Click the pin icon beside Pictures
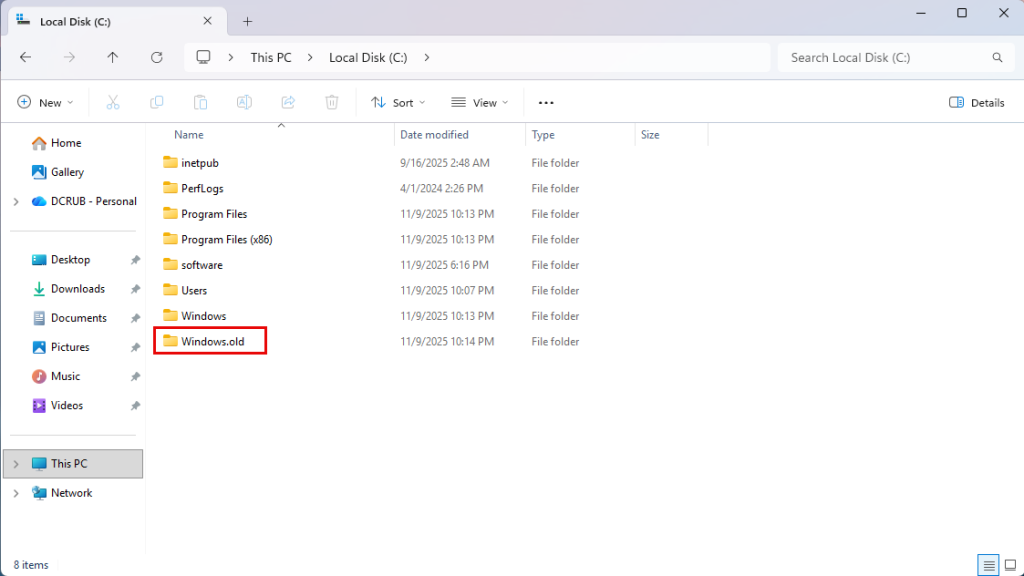This screenshot has height=576, width=1024. [x=135, y=347]
